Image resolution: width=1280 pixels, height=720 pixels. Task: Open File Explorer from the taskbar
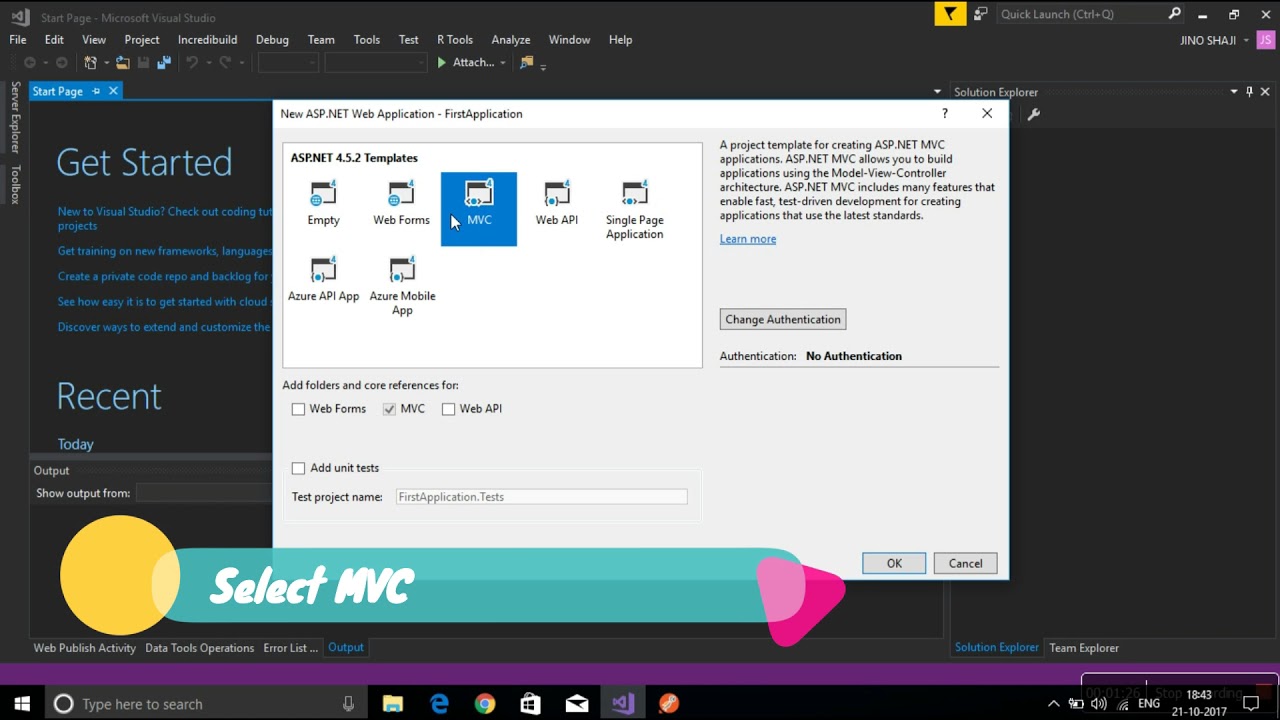coord(393,704)
